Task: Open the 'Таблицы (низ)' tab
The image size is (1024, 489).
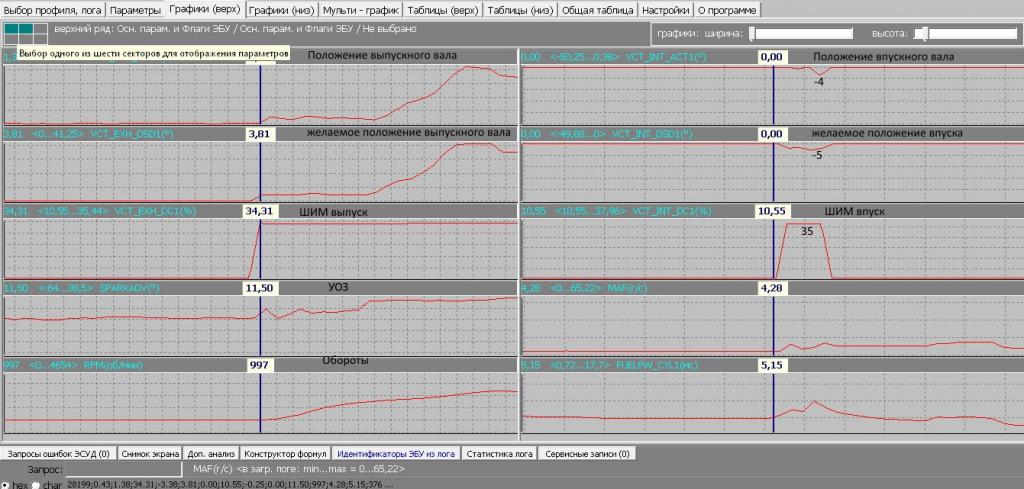Action: 520,10
